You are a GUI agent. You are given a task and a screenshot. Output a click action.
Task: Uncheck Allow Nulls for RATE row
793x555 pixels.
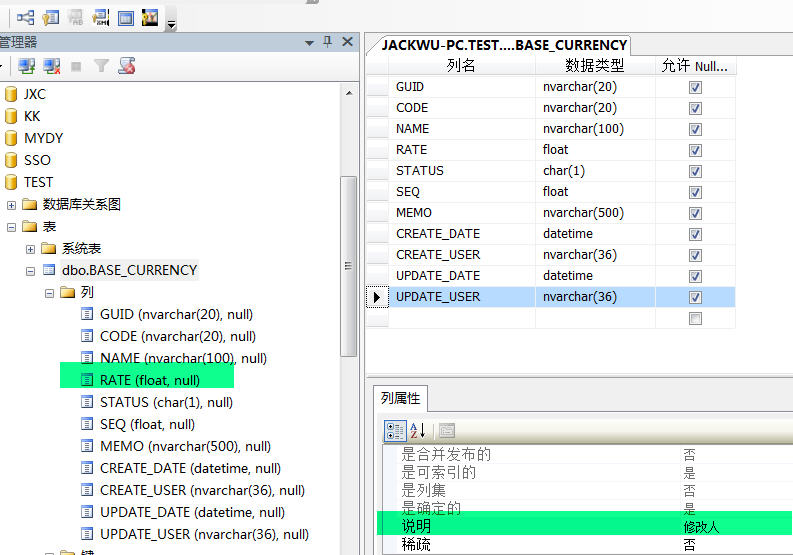point(695,150)
